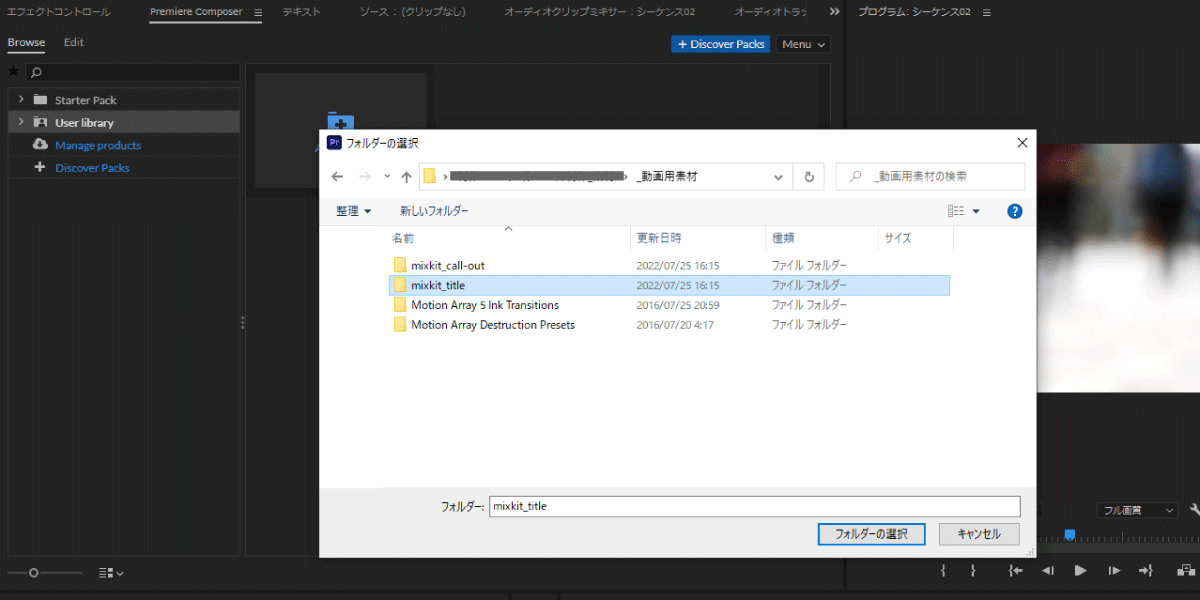Viewport: 1200px width, 600px height.
Task: Open Discover Packs link in sidebar
Action: coord(92,168)
